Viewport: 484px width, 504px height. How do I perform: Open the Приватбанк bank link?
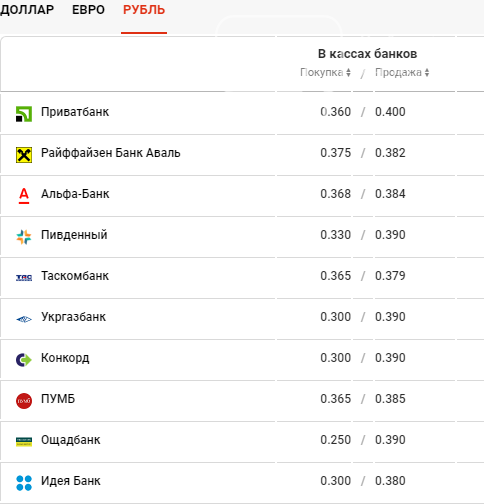[x=75, y=112]
